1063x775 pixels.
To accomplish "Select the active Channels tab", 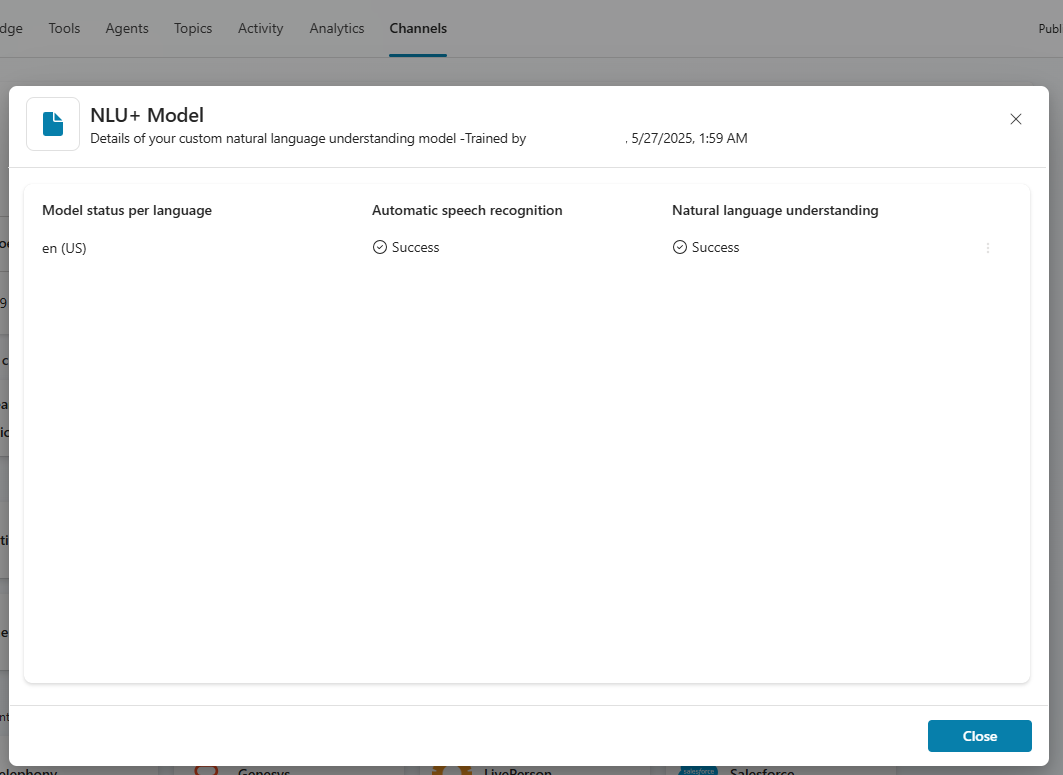I will (418, 28).
